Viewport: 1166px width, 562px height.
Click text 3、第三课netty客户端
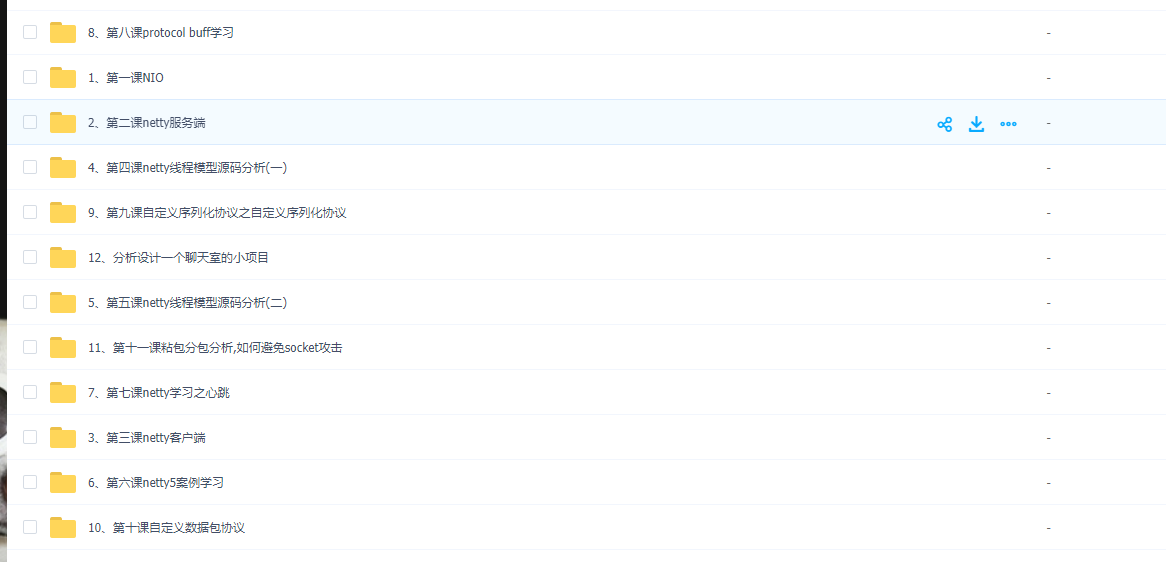pyautogui.click(x=146, y=438)
